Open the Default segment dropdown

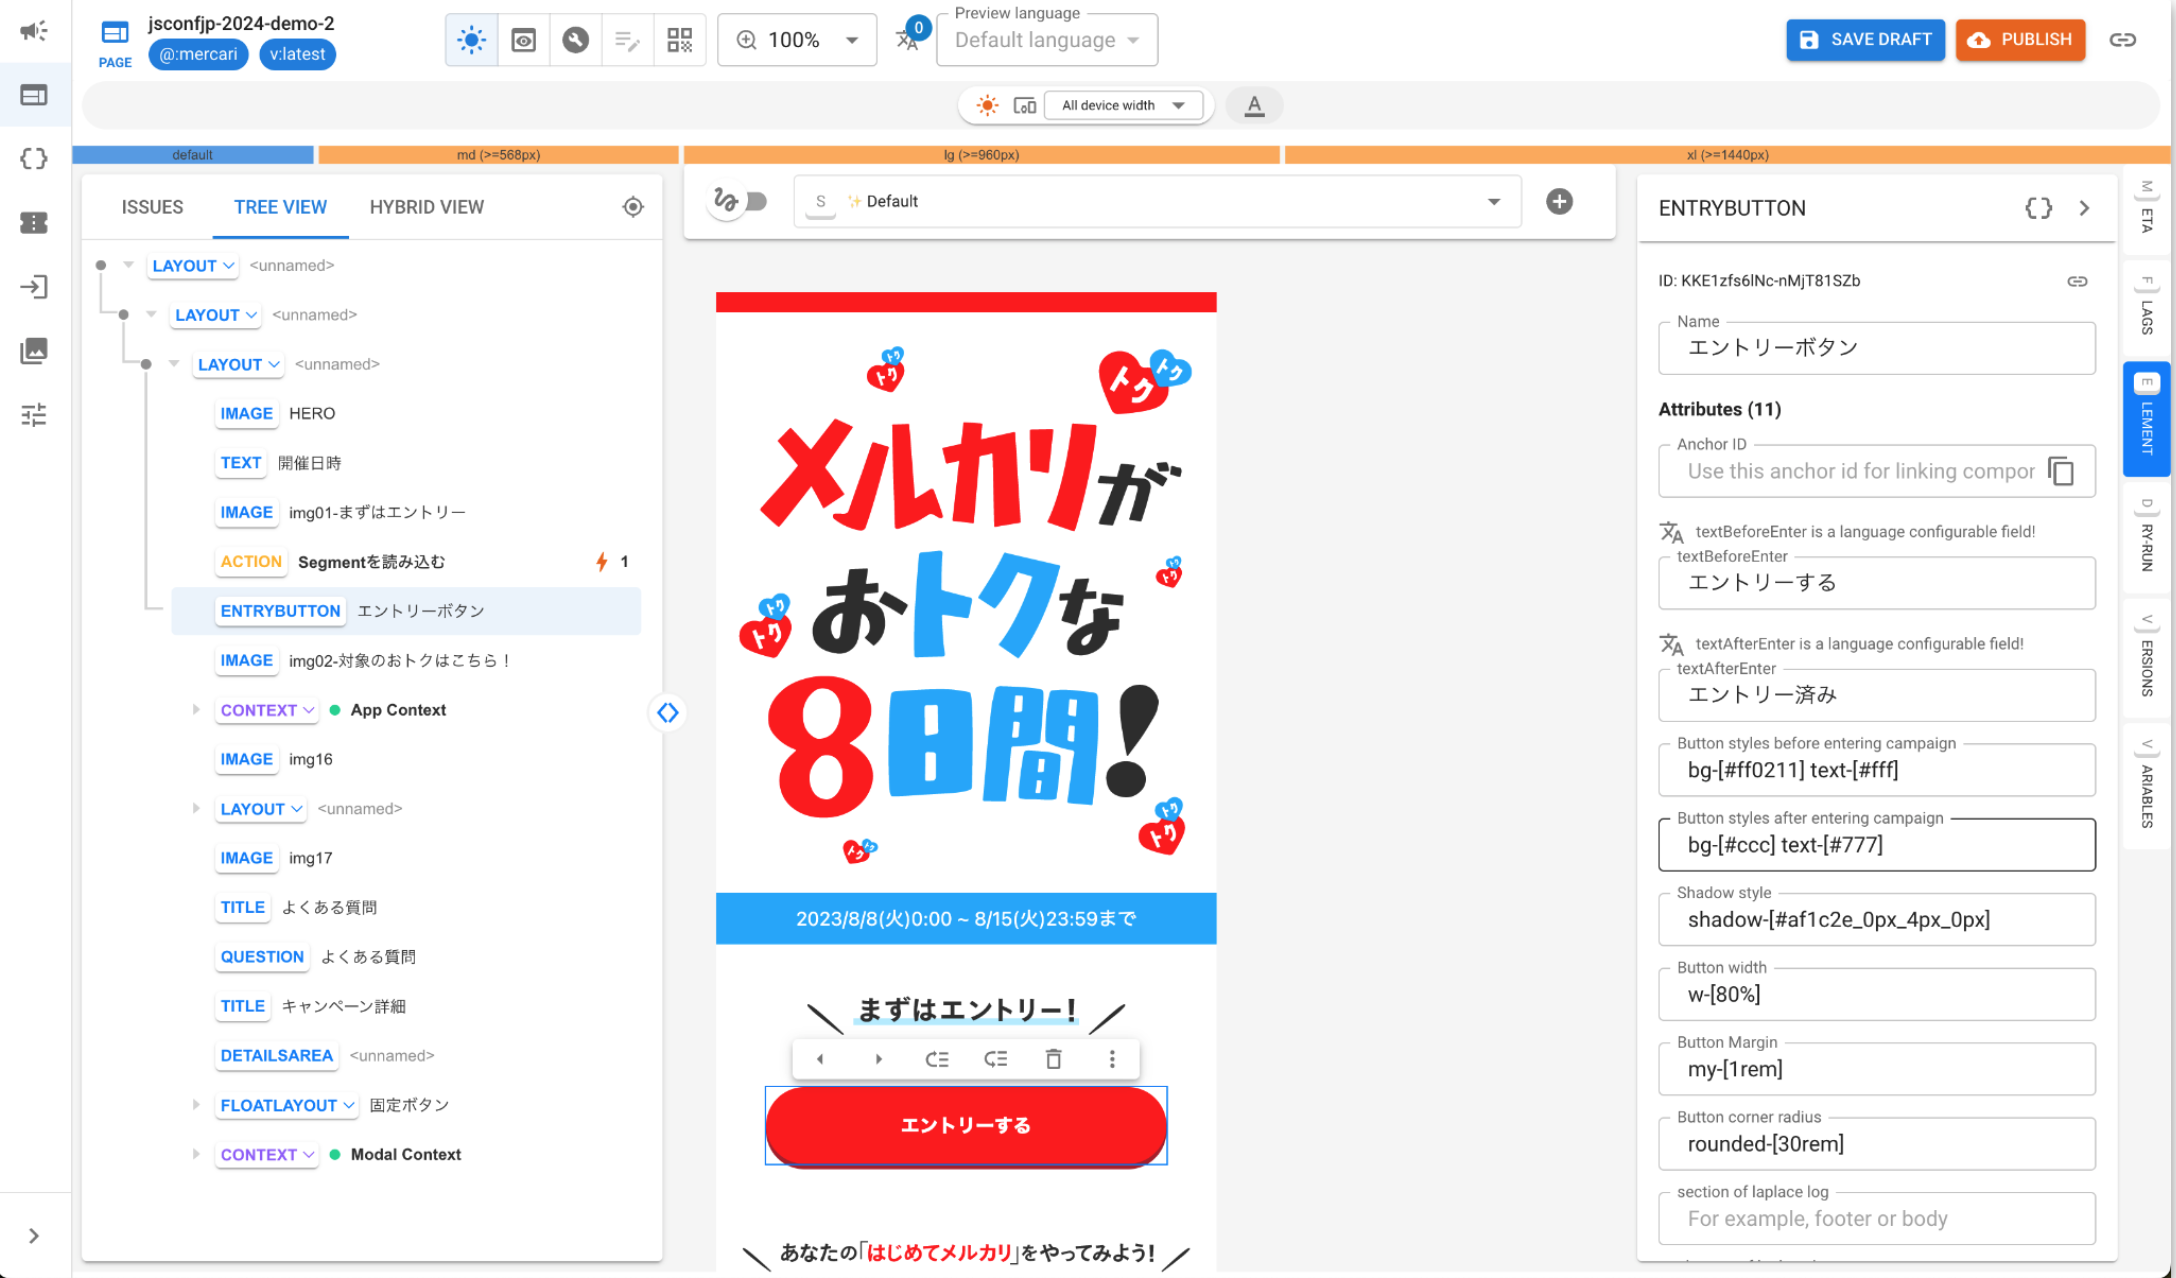pyautogui.click(x=1157, y=201)
